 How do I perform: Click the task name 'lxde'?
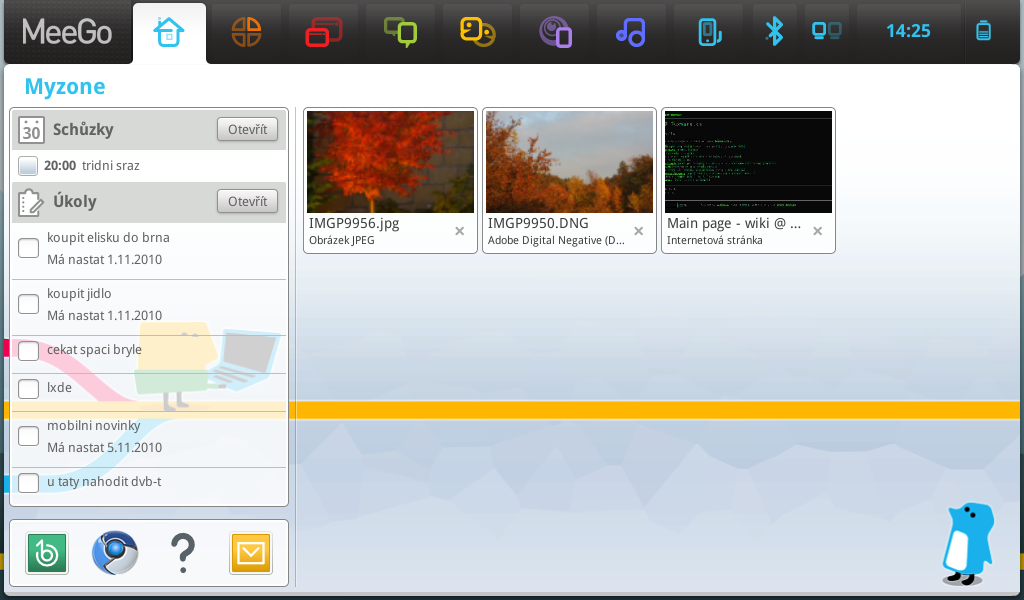(59, 388)
